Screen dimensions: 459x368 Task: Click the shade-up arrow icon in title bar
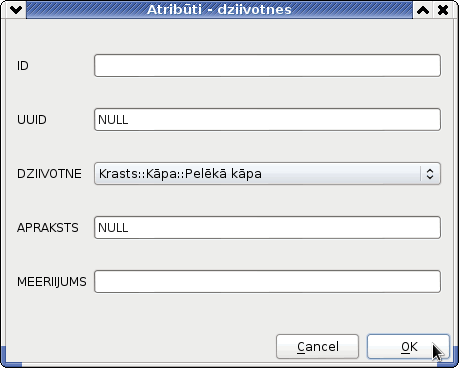coord(423,10)
